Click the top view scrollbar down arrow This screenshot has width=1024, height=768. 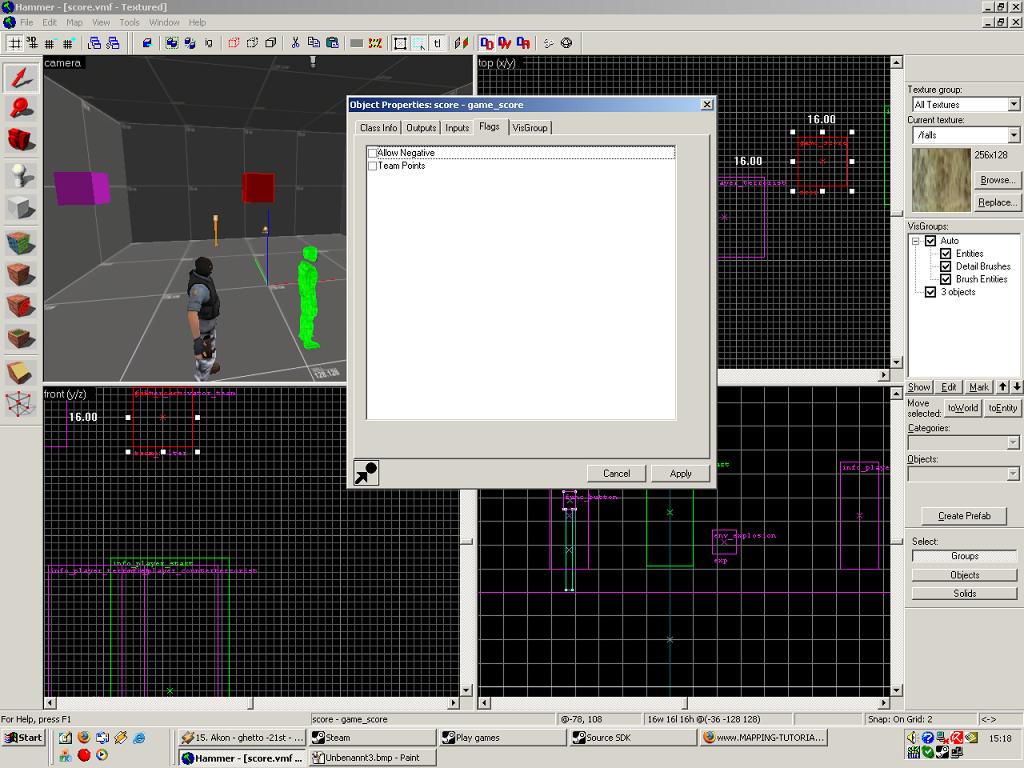point(897,362)
